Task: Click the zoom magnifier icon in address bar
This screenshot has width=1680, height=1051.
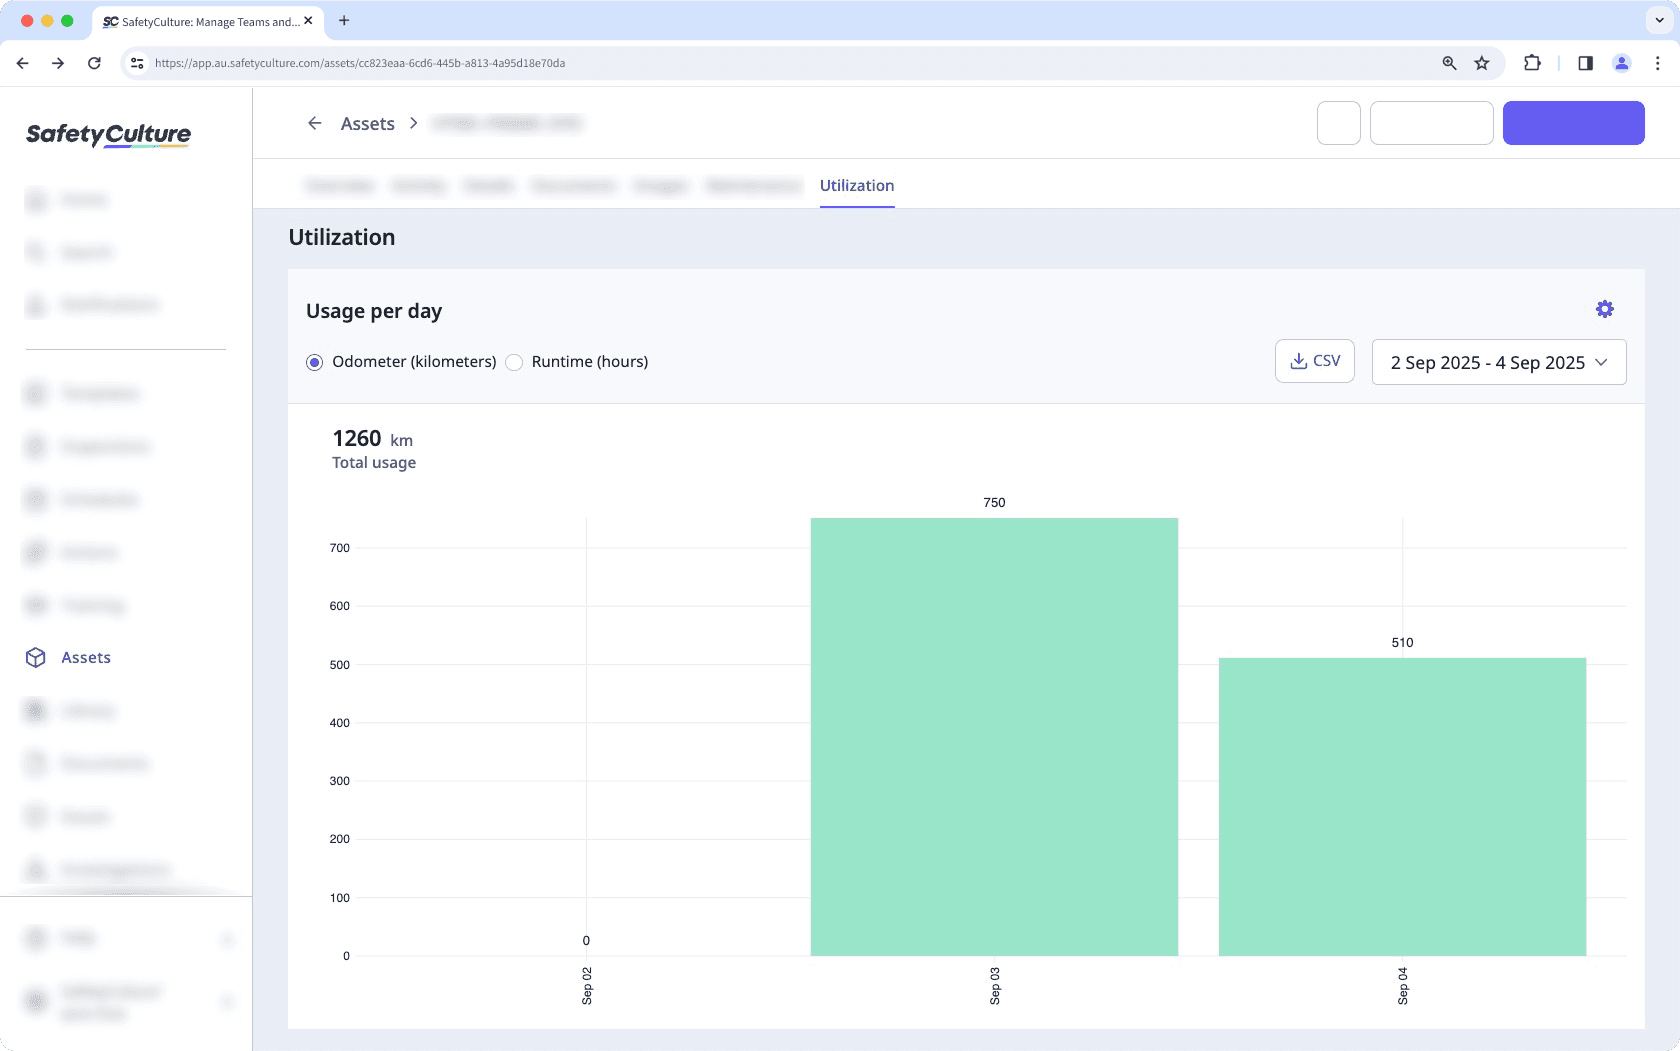Action: click(x=1449, y=63)
